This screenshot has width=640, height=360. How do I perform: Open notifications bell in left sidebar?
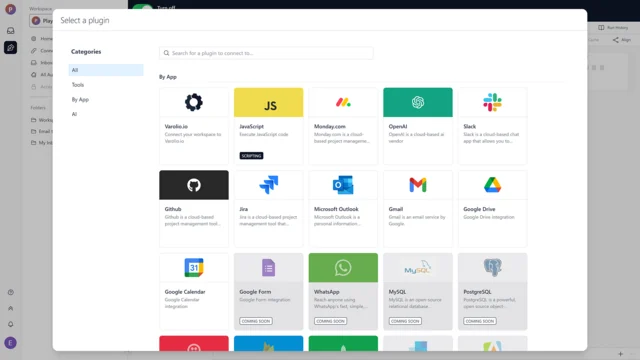click(x=11, y=324)
